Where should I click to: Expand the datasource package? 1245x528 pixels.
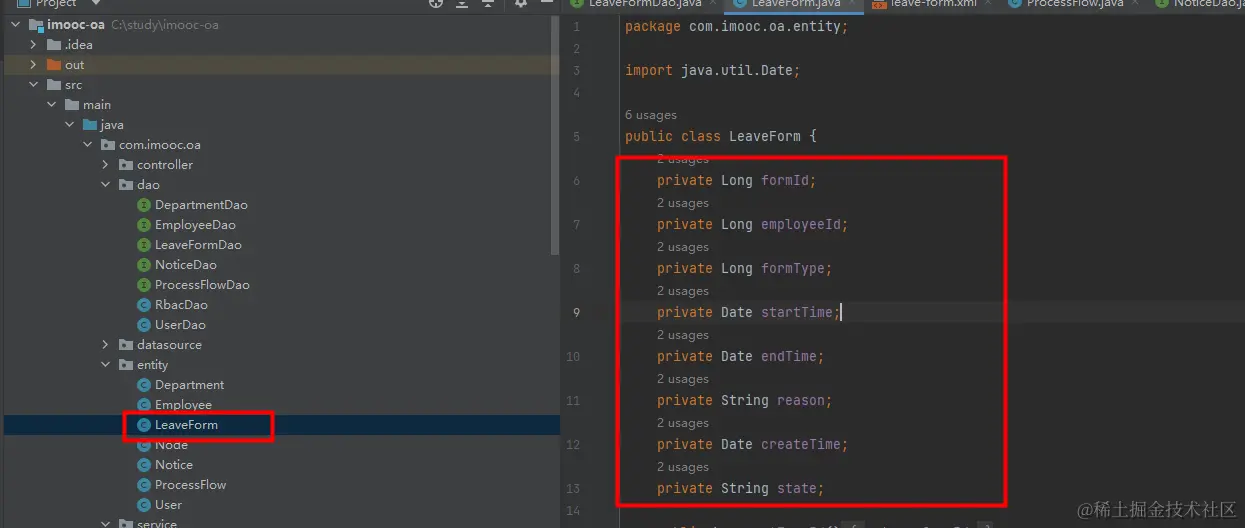pos(106,345)
